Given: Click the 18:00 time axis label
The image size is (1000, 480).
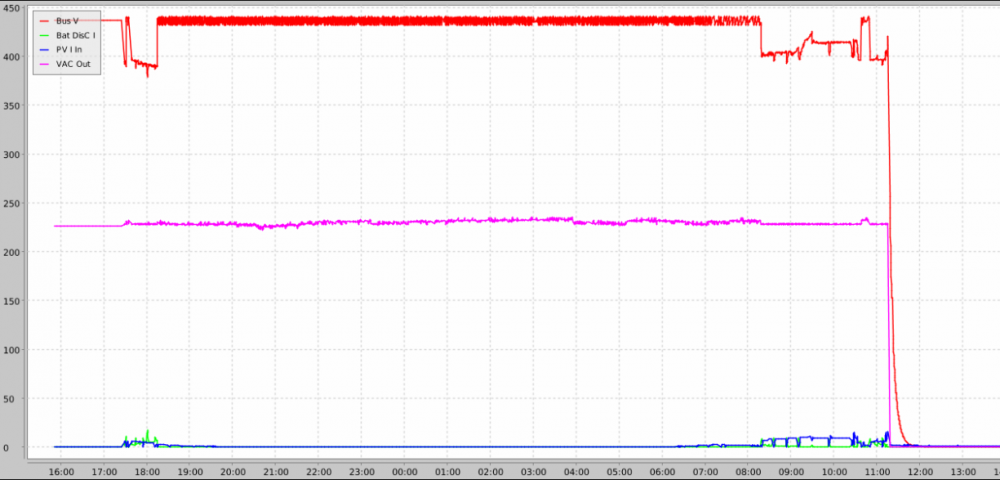Looking at the screenshot, I should (147, 472).
